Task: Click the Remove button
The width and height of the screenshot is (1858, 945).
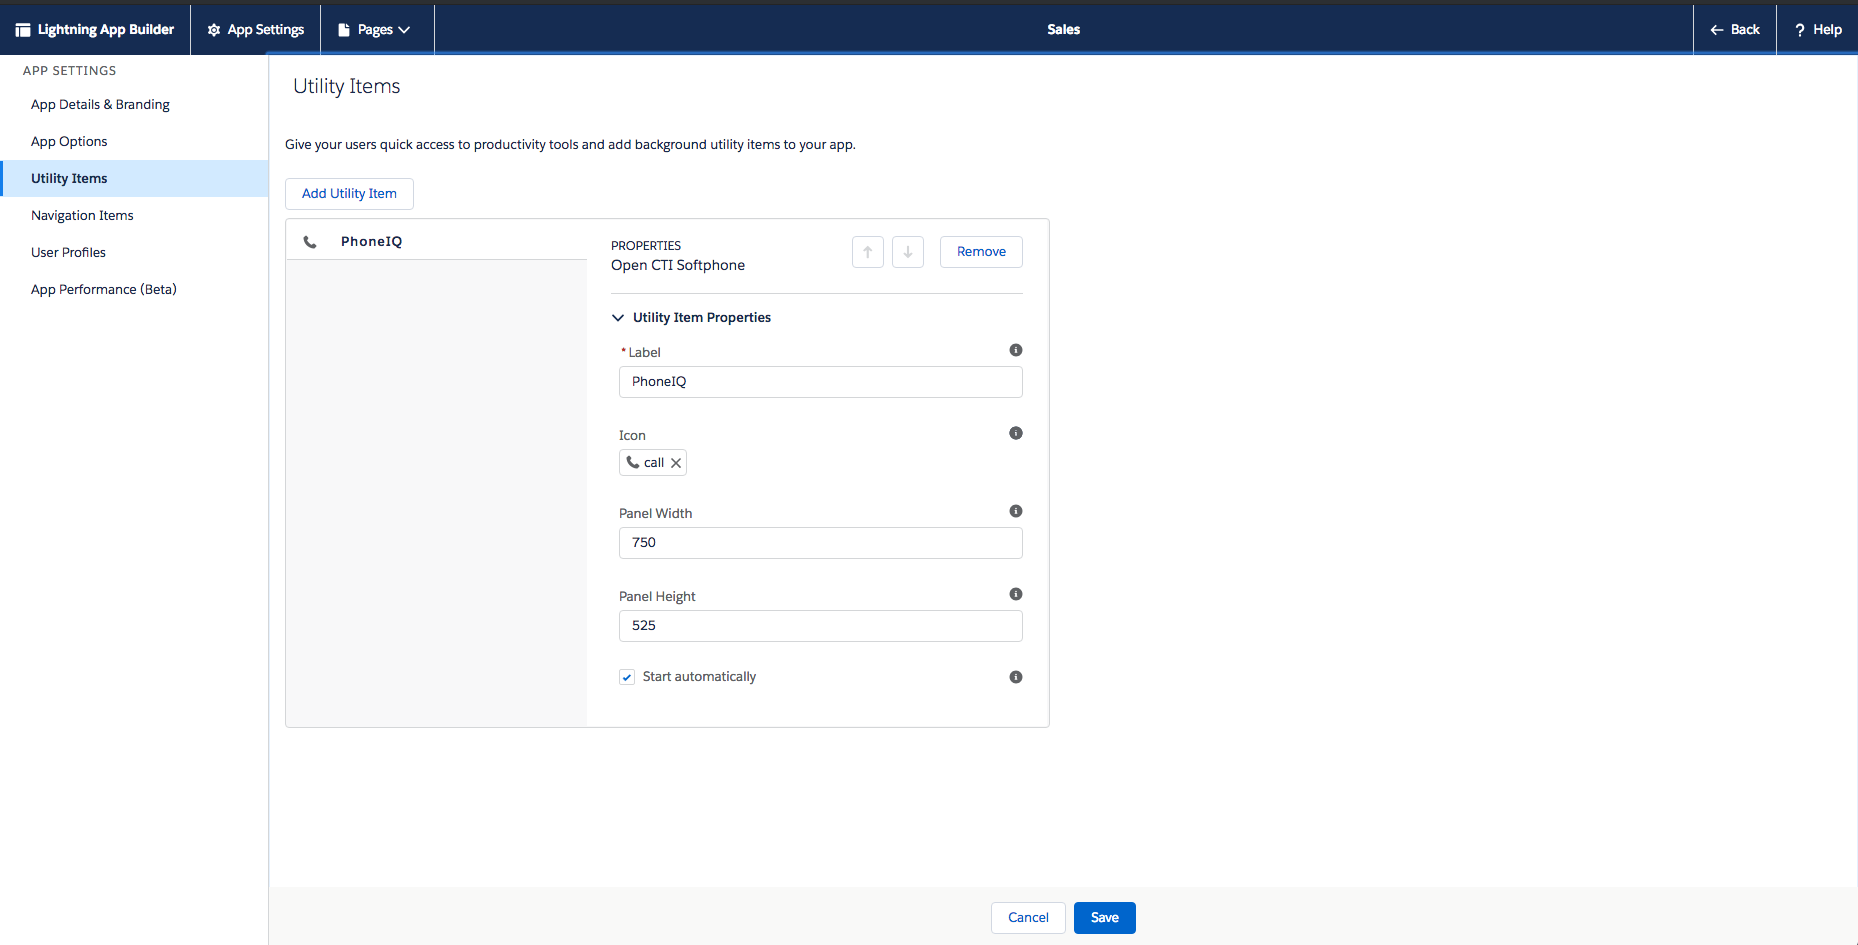Action: (980, 252)
